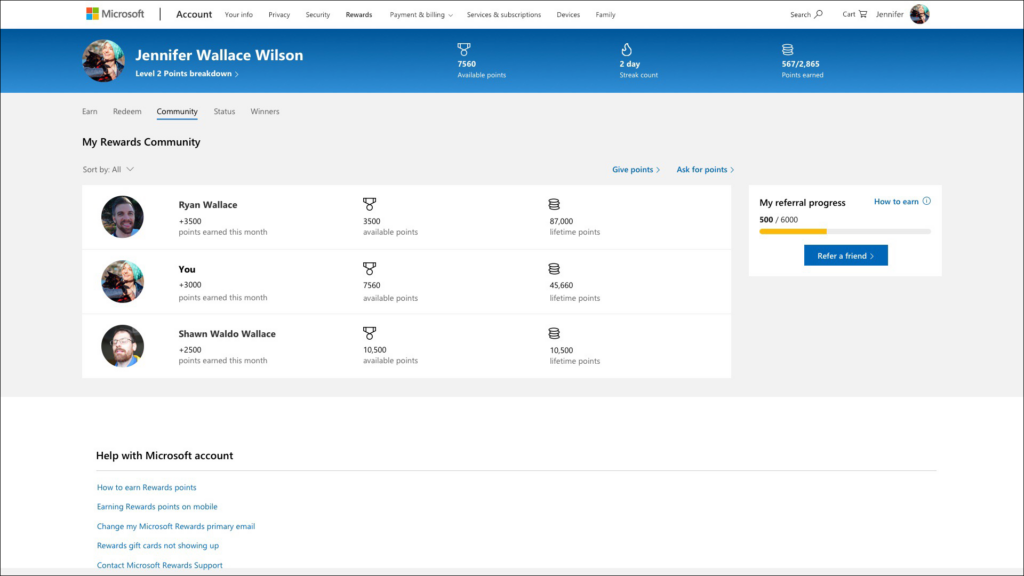Screen dimensions: 1024x576
Task: Open Contact Microsoft Rewards Support link
Action: [159, 565]
